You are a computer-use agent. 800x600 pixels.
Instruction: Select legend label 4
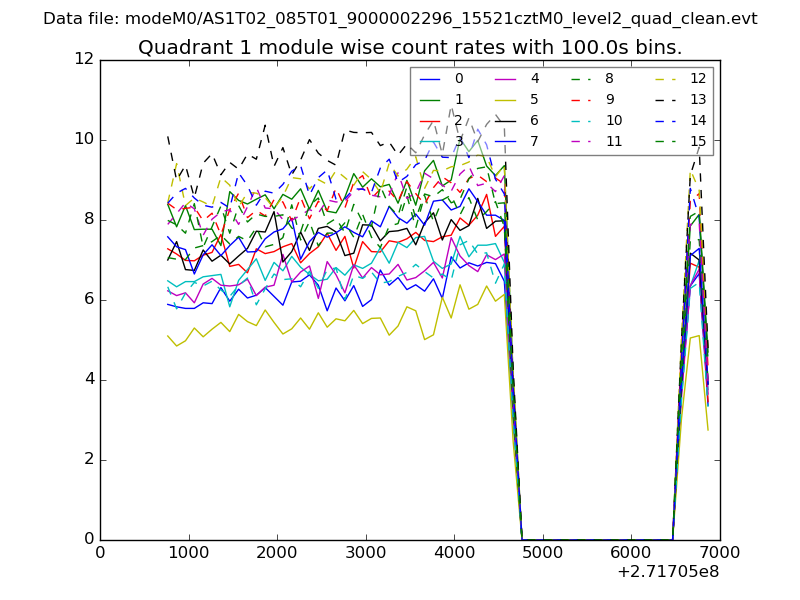(x=534, y=79)
